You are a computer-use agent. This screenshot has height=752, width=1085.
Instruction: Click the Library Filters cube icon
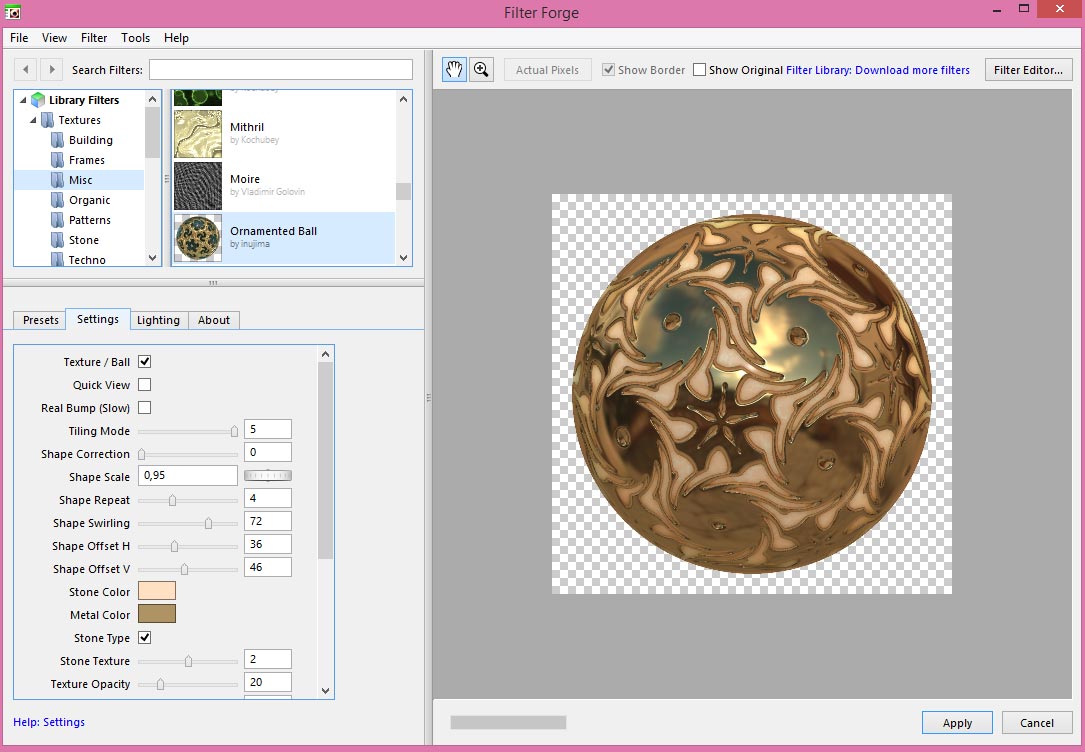pos(38,100)
